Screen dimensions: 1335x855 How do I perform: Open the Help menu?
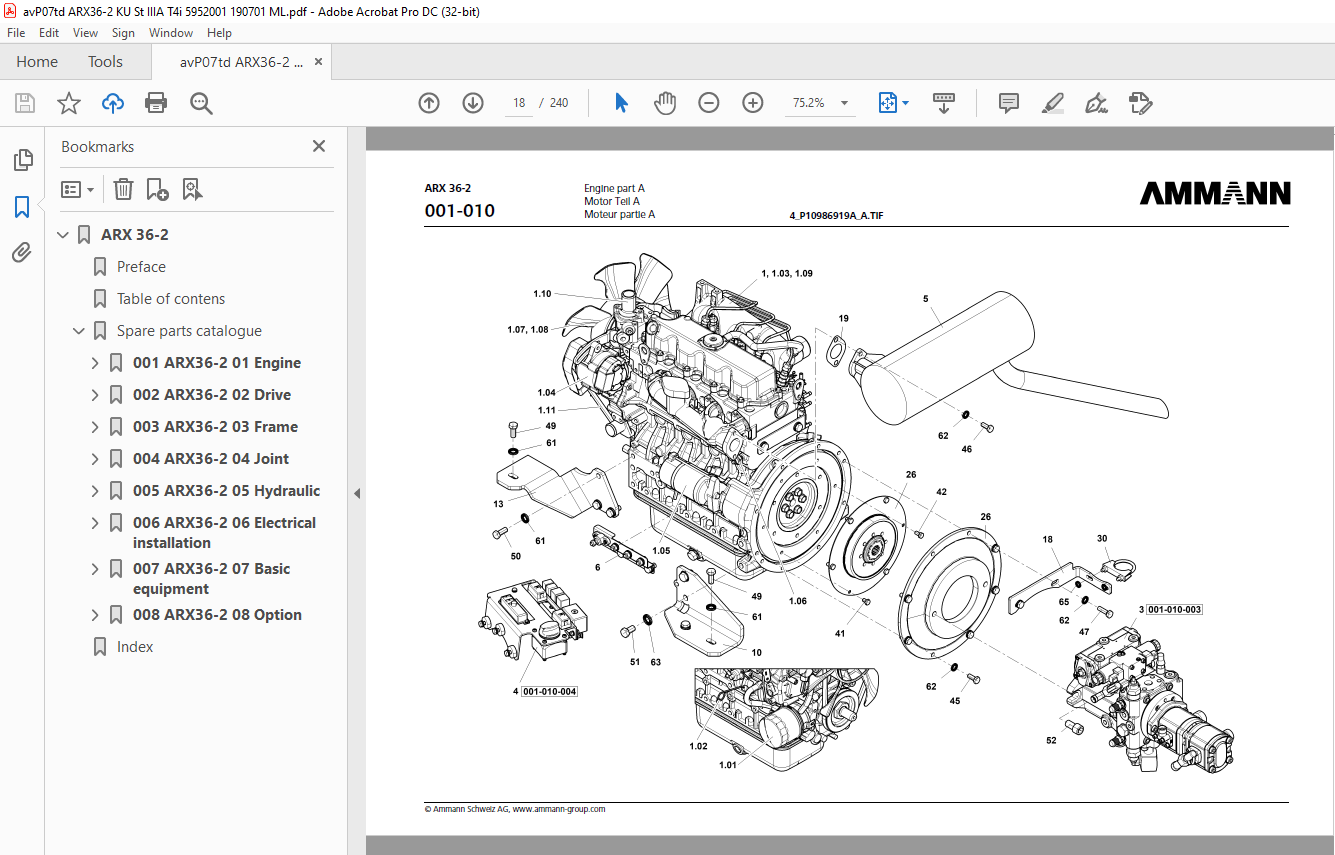(x=219, y=33)
